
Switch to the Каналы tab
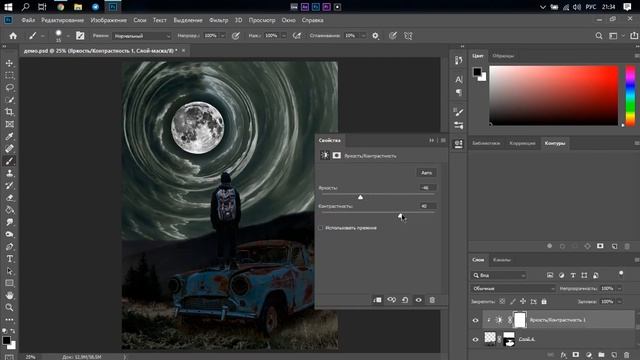(x=502, y=260)
